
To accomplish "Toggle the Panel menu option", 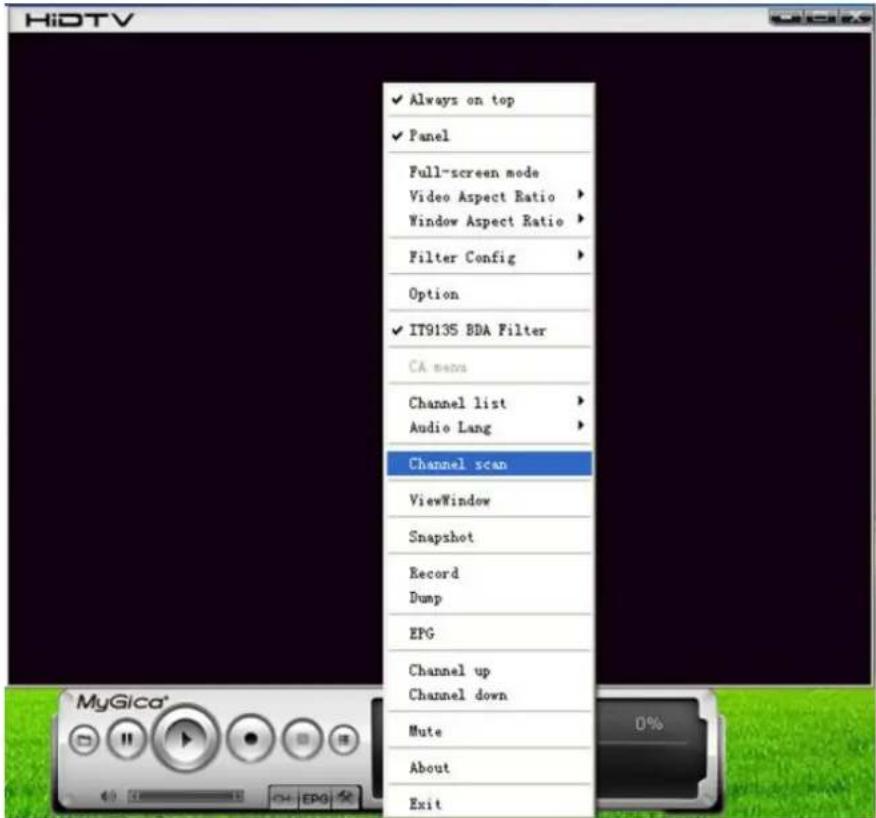I will click(489, 136).
